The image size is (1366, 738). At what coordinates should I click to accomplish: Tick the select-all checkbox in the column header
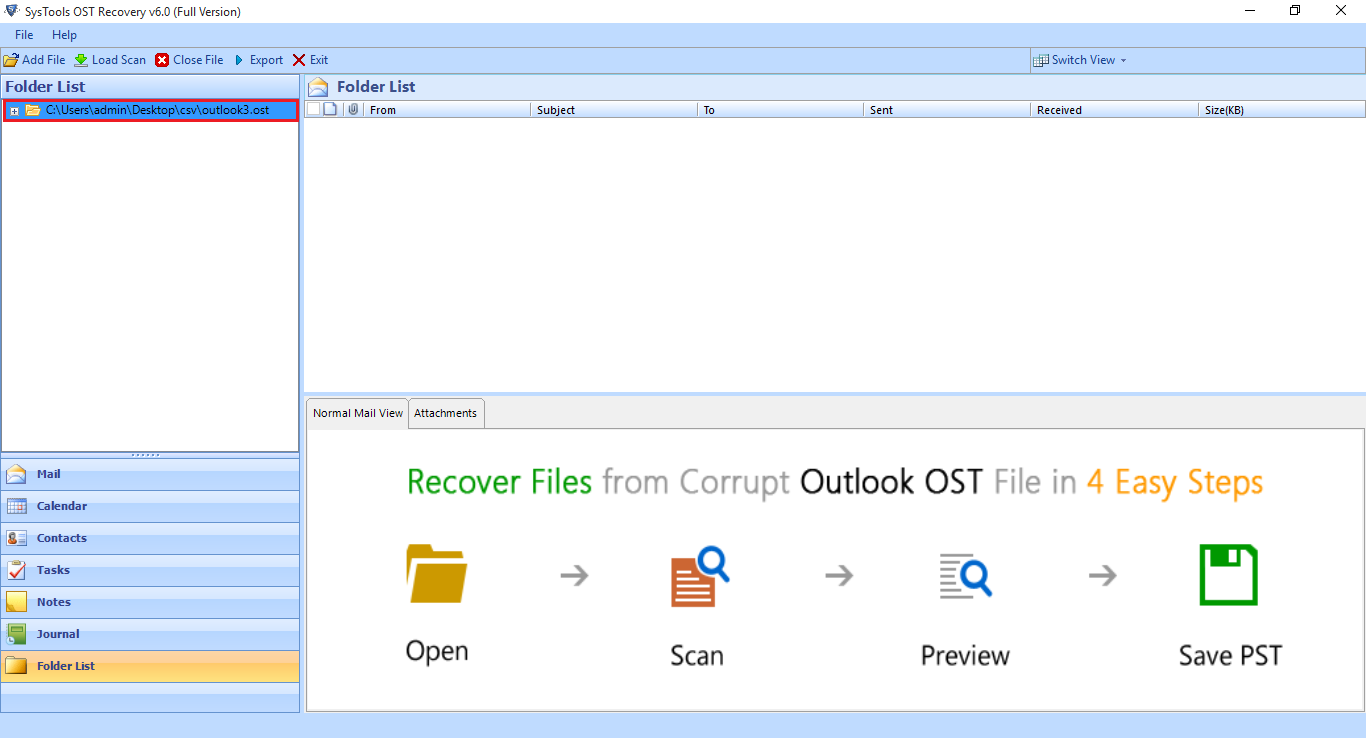313,109
